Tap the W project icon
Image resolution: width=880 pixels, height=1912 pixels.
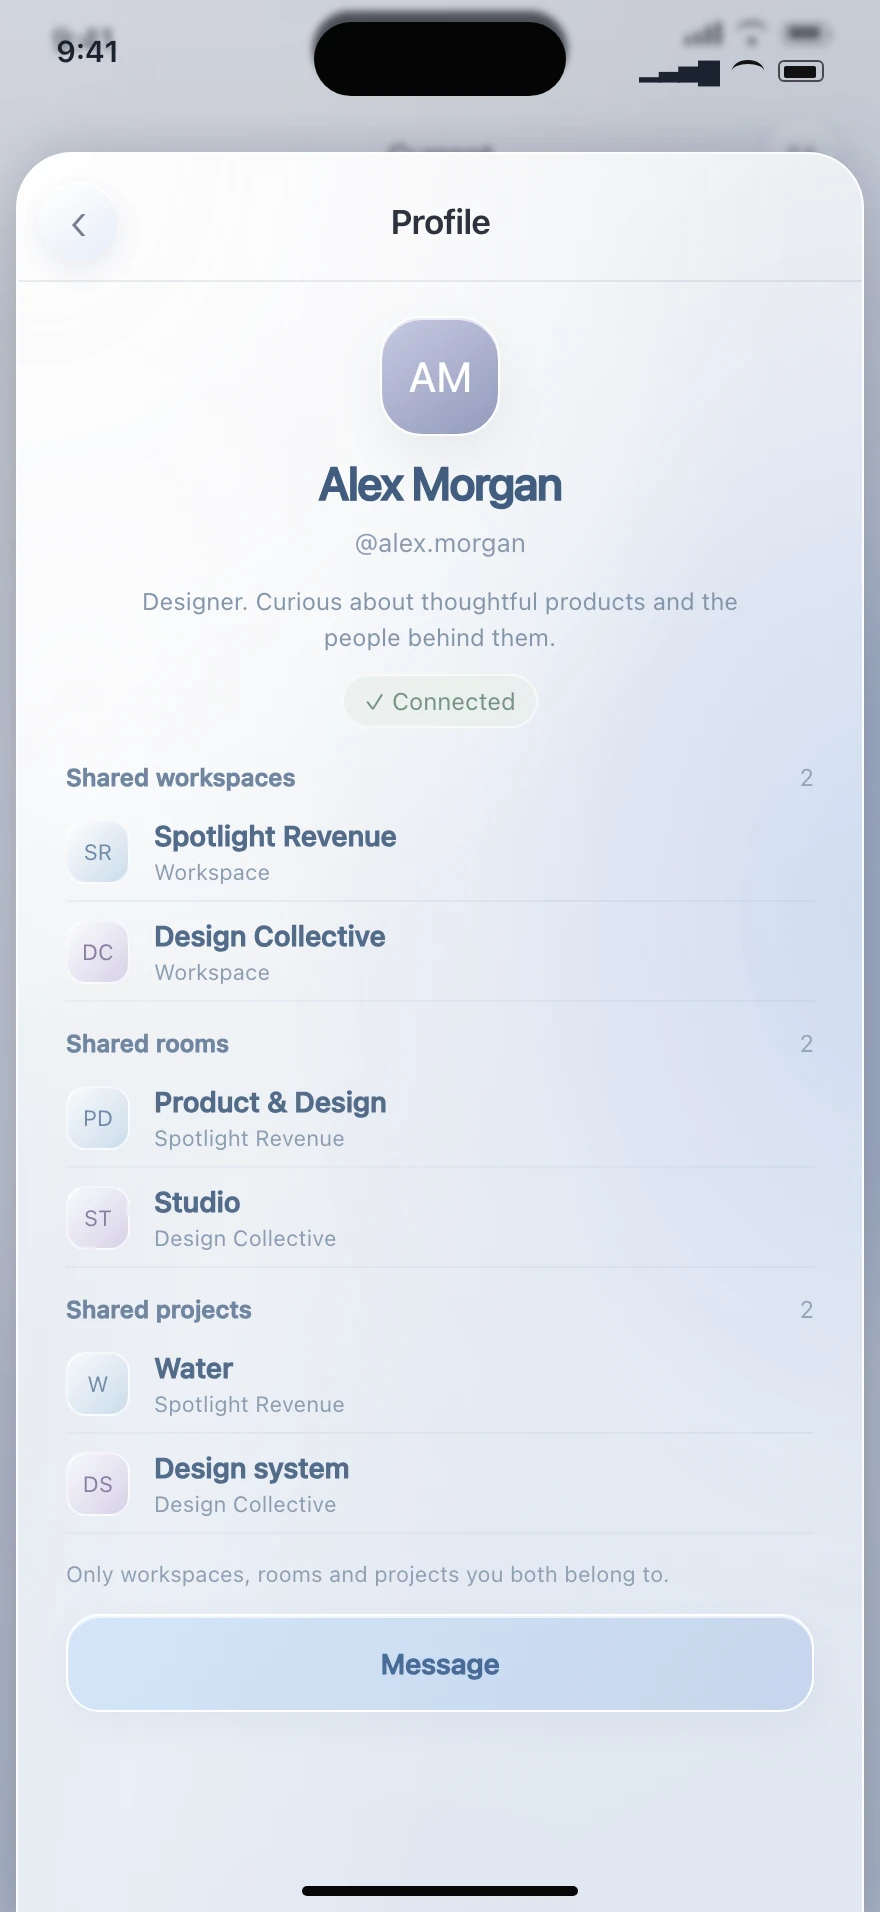coord(98,1384)
